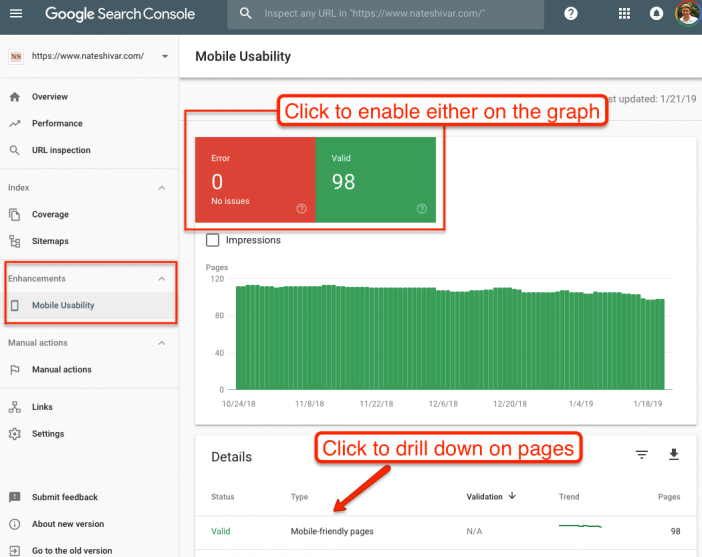
Task: Open the property selector dropdown arrow
Action: (x=165, y=56)
